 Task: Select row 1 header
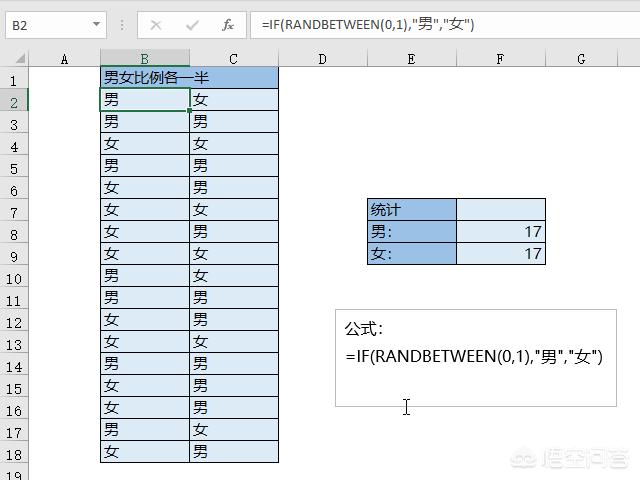coord(14,80)
